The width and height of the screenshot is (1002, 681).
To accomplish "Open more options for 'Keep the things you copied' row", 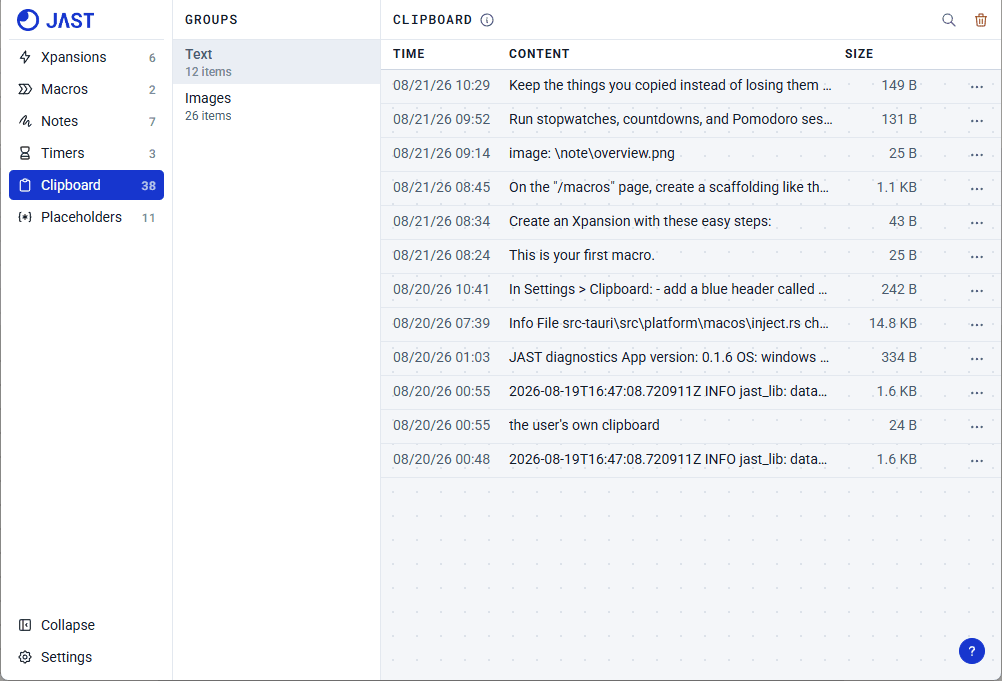I will pos(976,86).
